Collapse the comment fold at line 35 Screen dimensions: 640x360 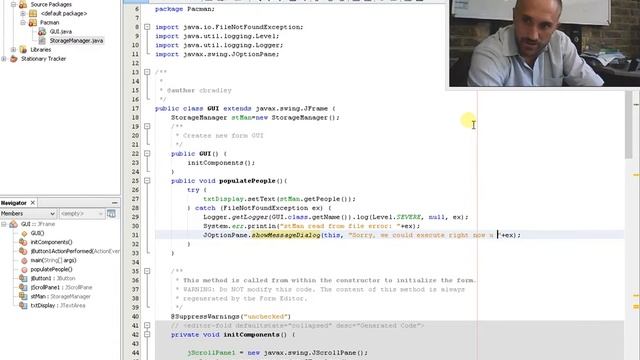[x=147, y=271]
